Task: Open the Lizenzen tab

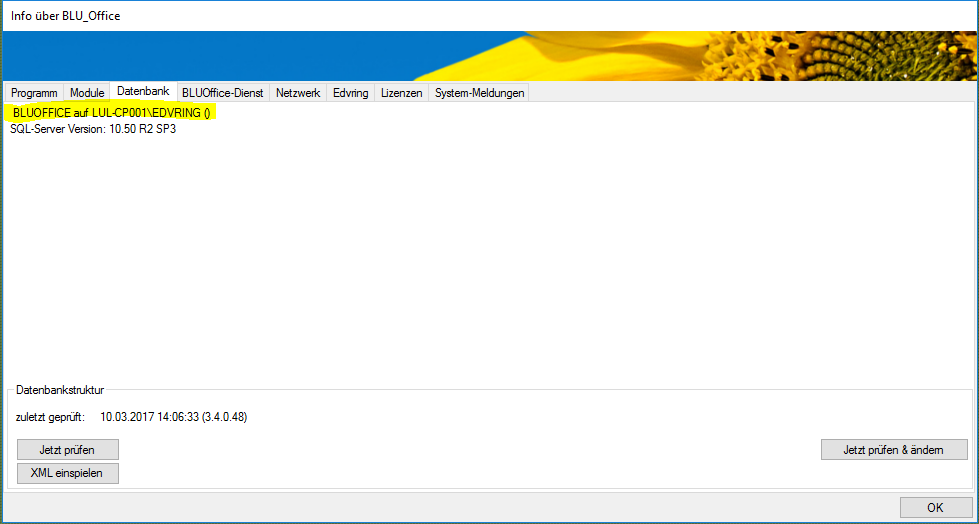Action: click(x=401, y=92)
